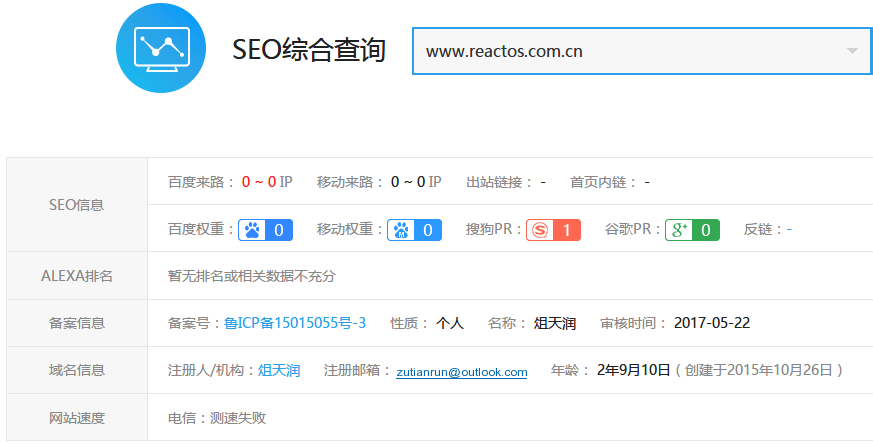Open the 反链 dash link
873x444 pixels.
[x=789, y=229]
